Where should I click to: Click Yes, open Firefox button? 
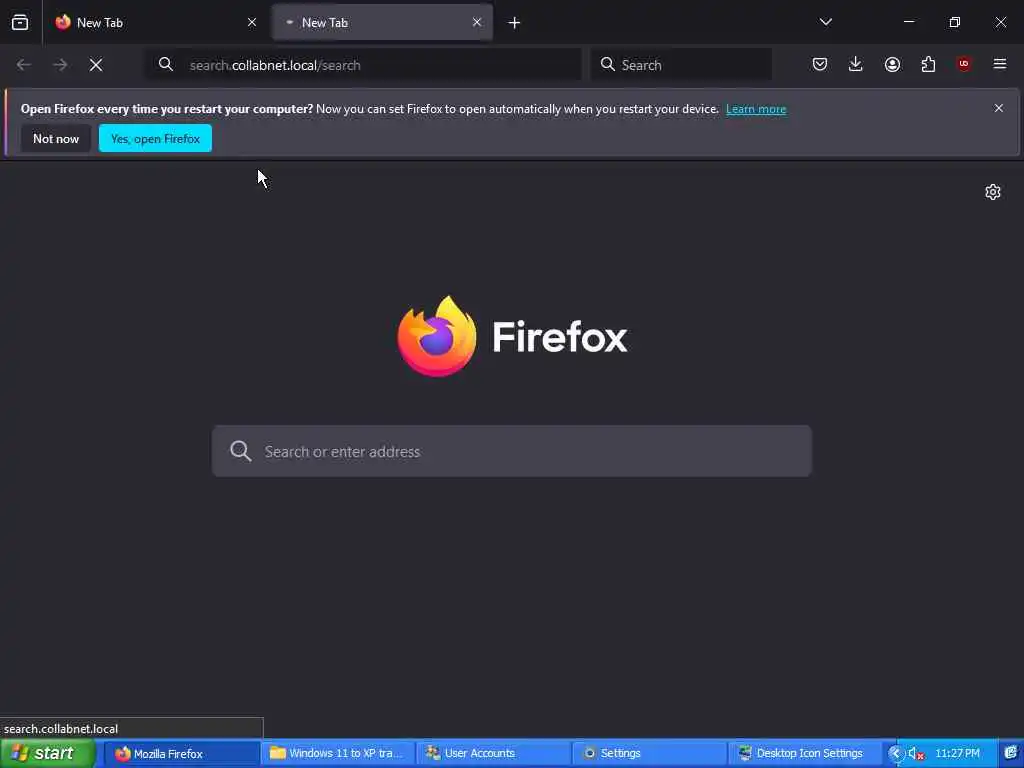pyautogui.click(x=155, y=138)
